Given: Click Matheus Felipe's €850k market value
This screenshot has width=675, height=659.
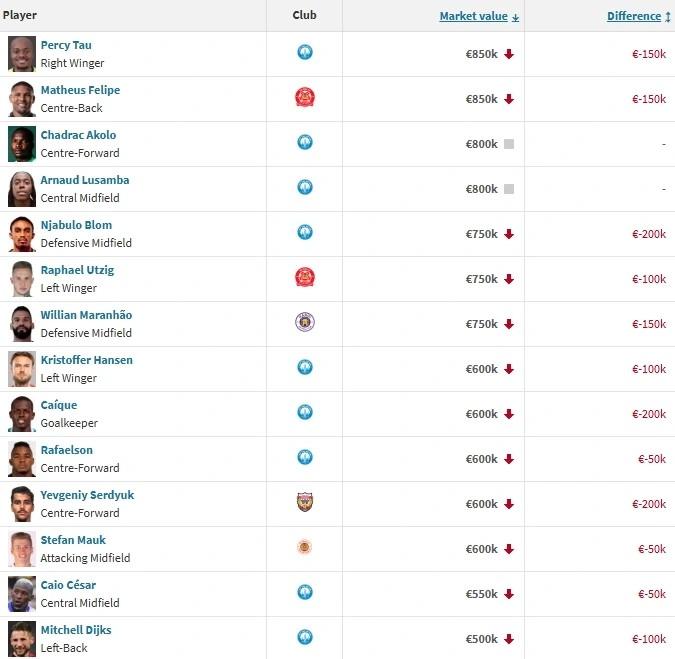Looking at the screenshot, I should coord(481,99).
